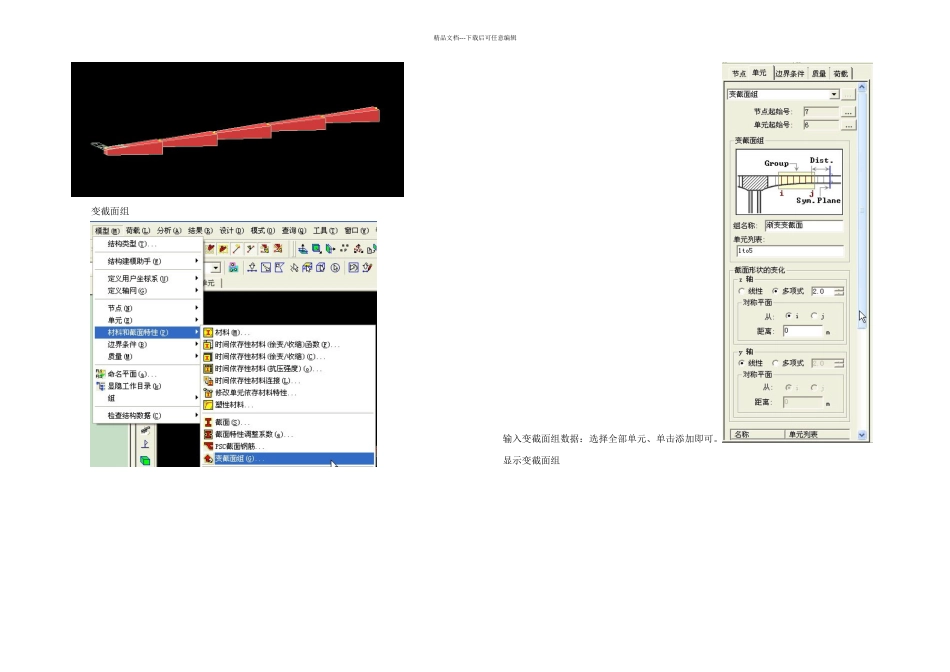Click the 显隐工作目录 icon

[x=101, y=387]
